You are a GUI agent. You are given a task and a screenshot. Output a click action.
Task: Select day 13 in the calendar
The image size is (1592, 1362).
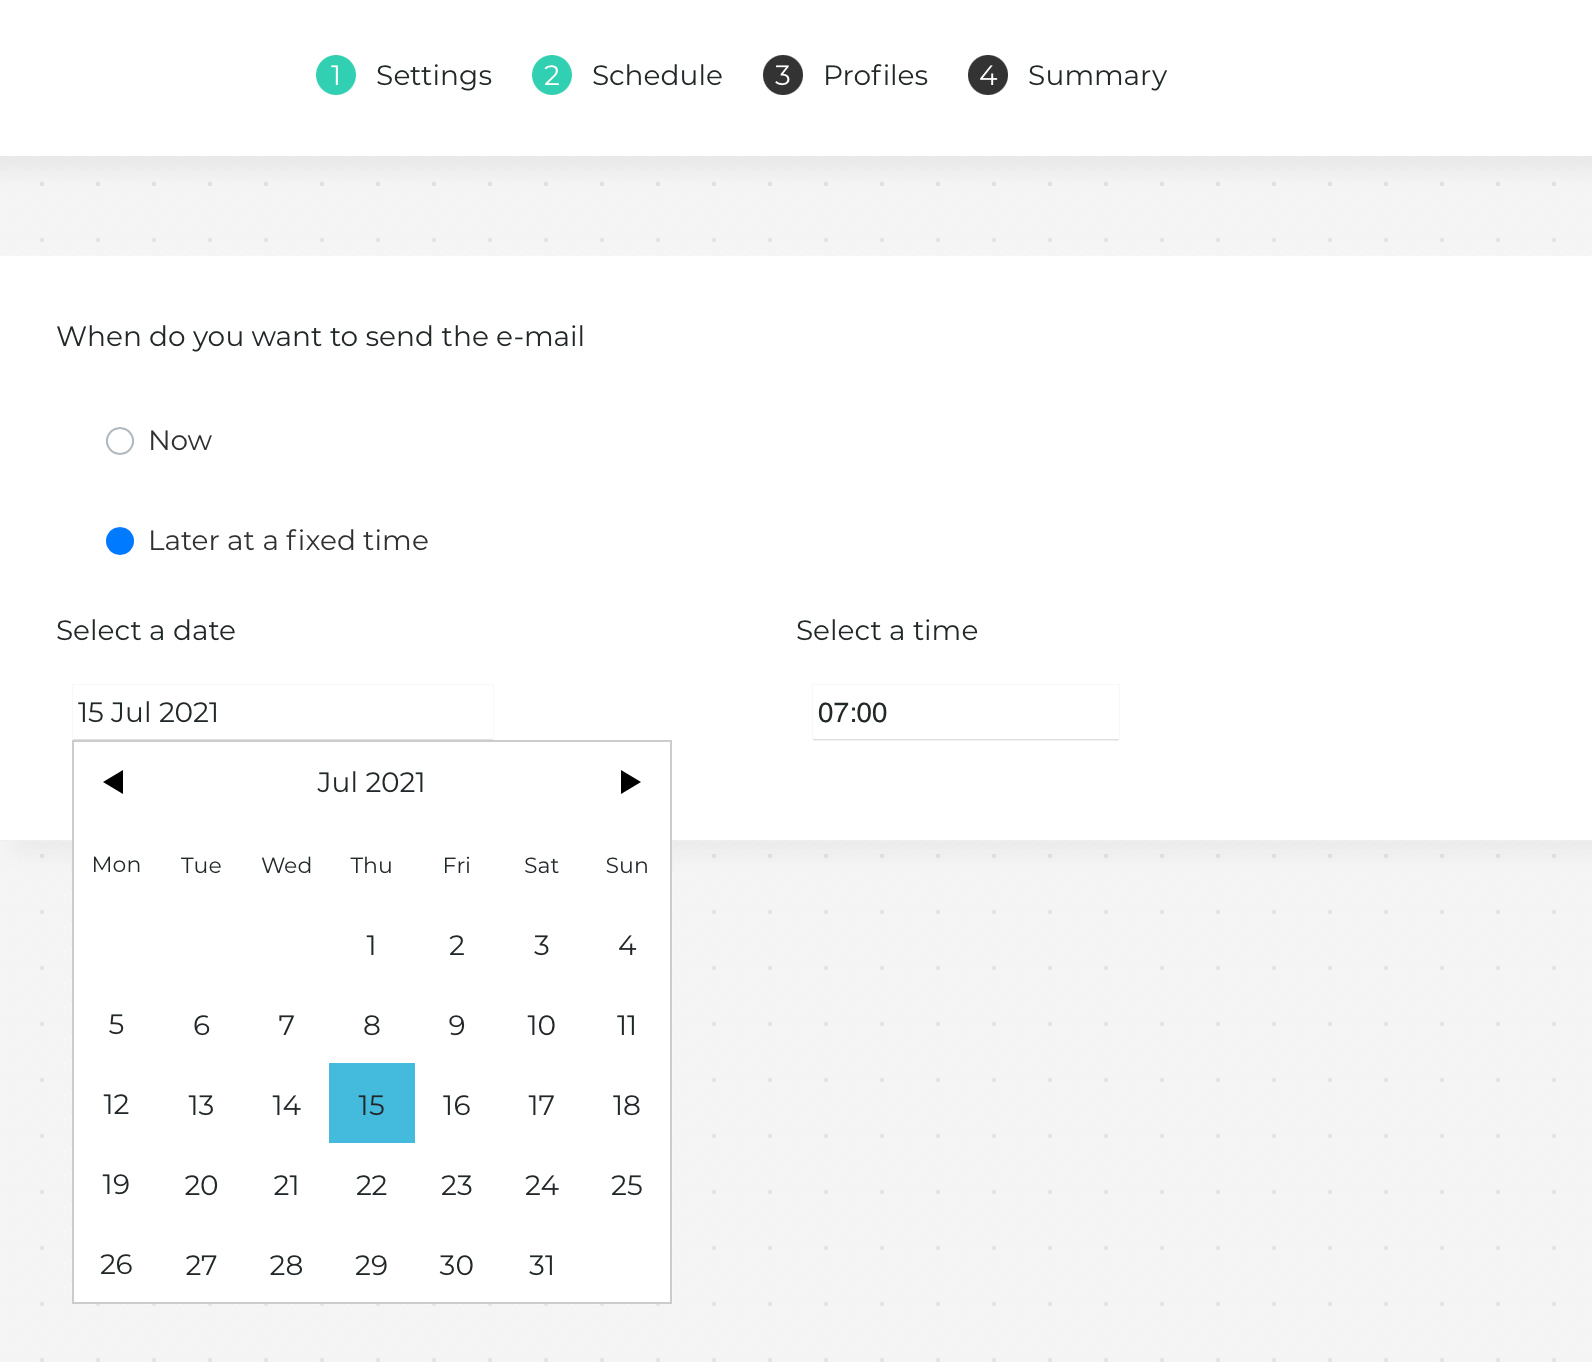click(x=201, y=1105)
